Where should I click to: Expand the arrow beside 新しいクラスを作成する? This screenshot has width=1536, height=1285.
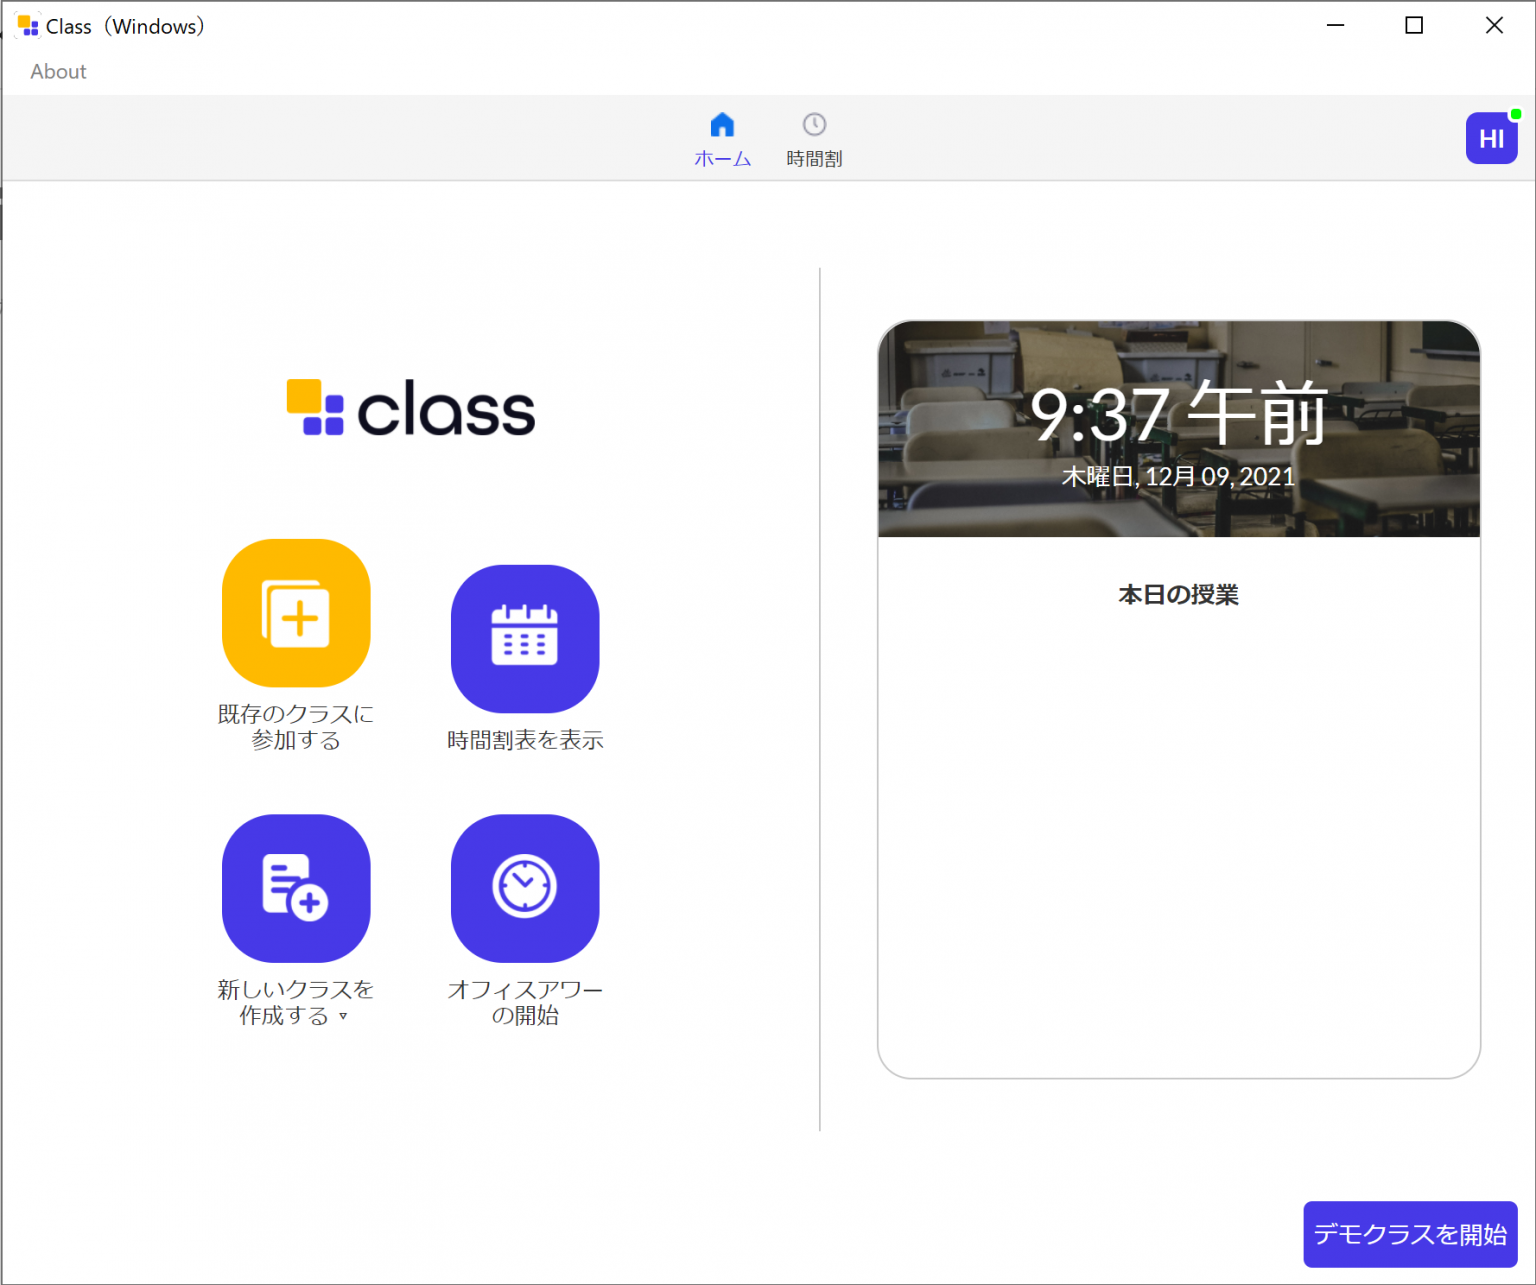coord(343,1016)
